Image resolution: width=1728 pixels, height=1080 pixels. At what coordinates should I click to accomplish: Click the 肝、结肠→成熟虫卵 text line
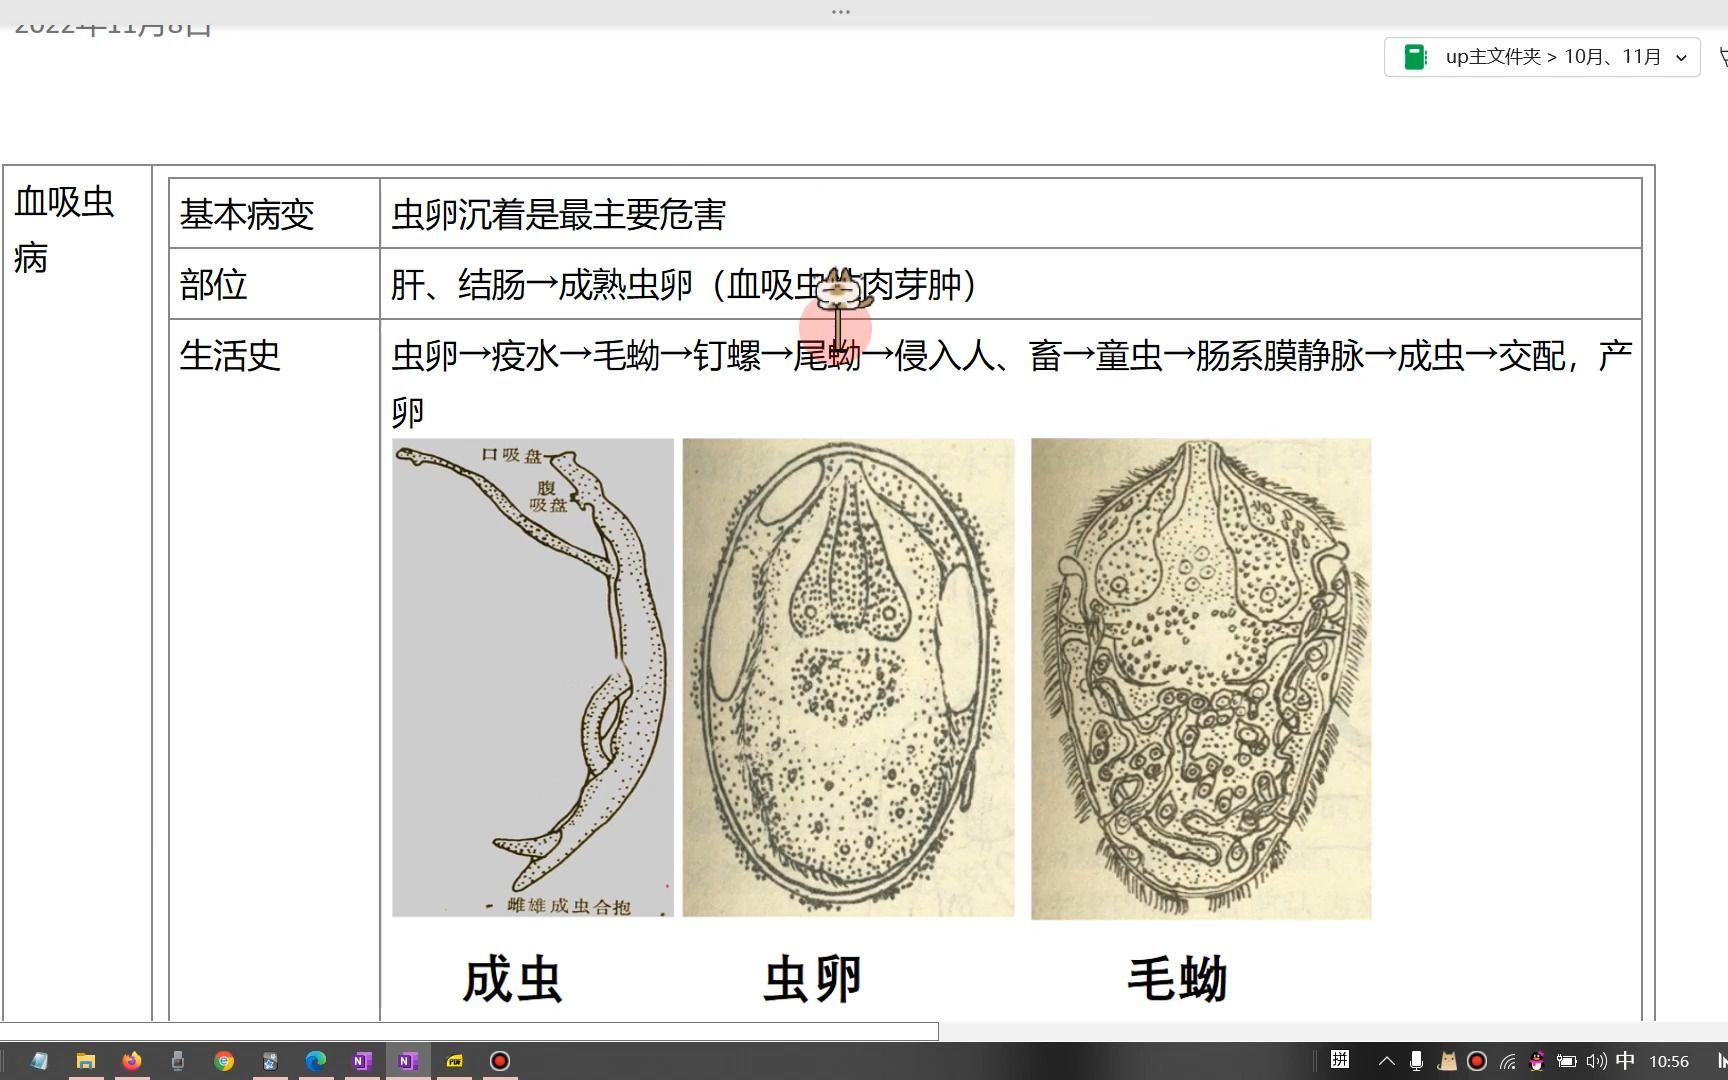684,285
